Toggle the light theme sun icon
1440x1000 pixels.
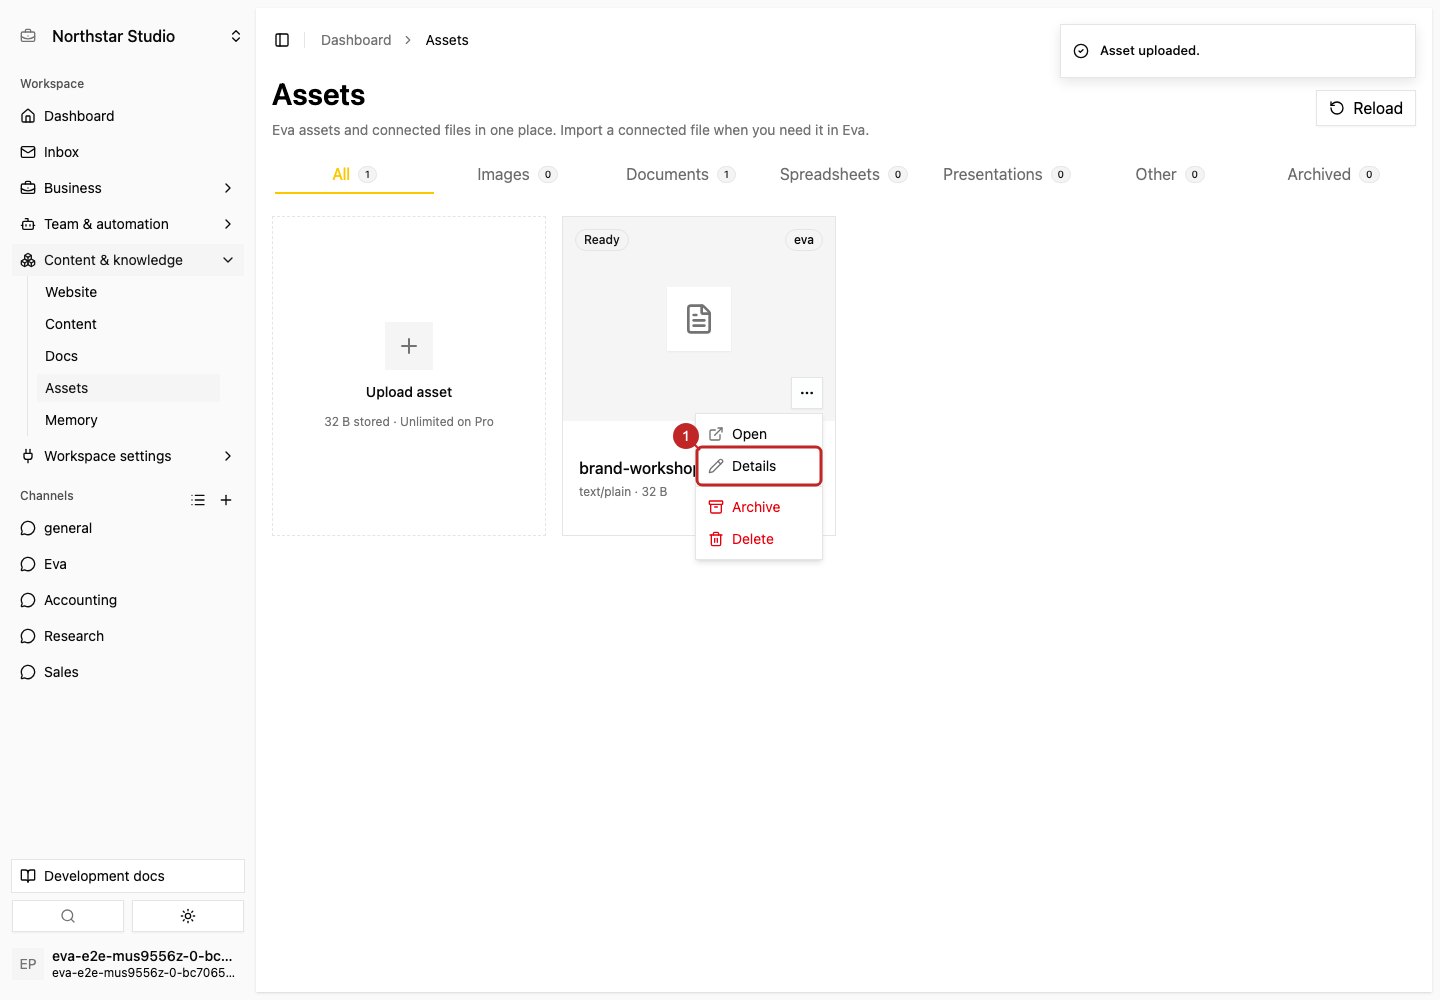point(188,916)
